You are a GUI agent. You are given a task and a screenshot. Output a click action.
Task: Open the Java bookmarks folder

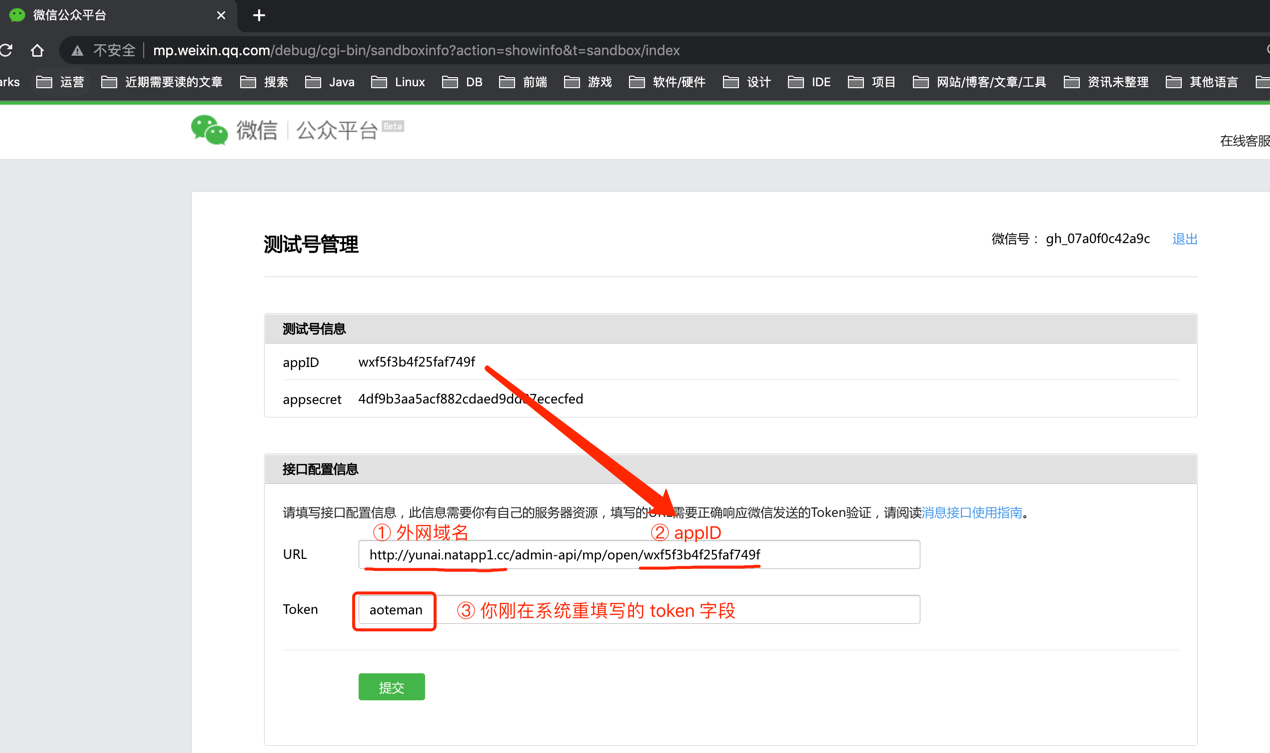point(330,82)
